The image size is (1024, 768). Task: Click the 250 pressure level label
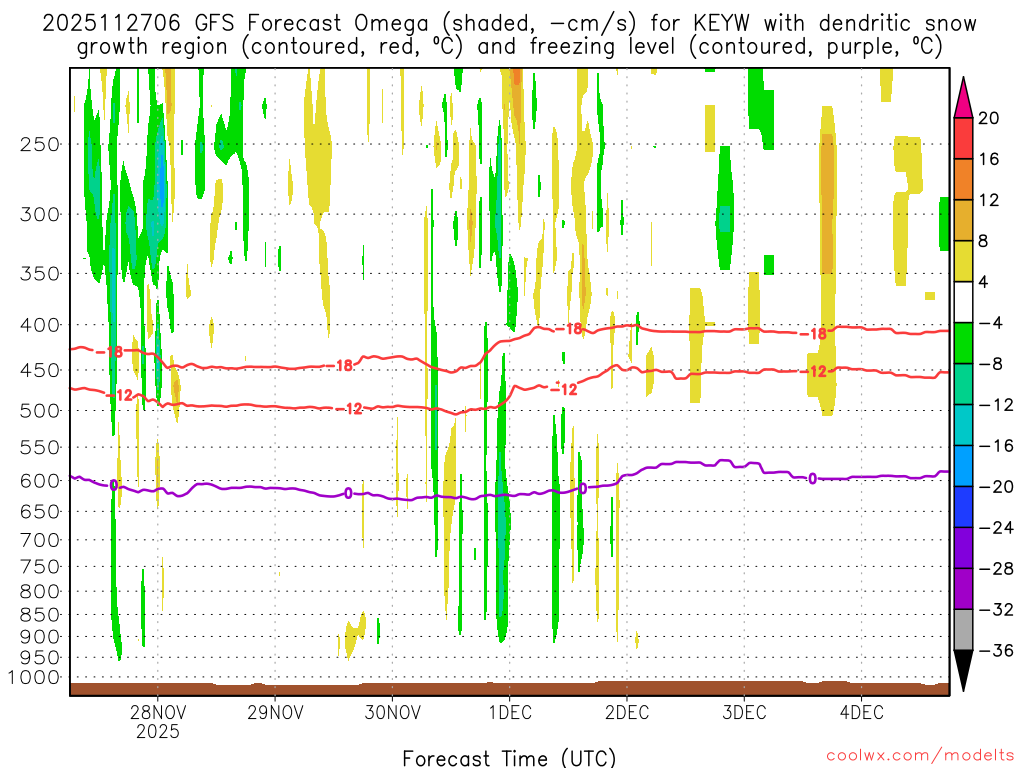pyautogui.click(x=40, y=143)
